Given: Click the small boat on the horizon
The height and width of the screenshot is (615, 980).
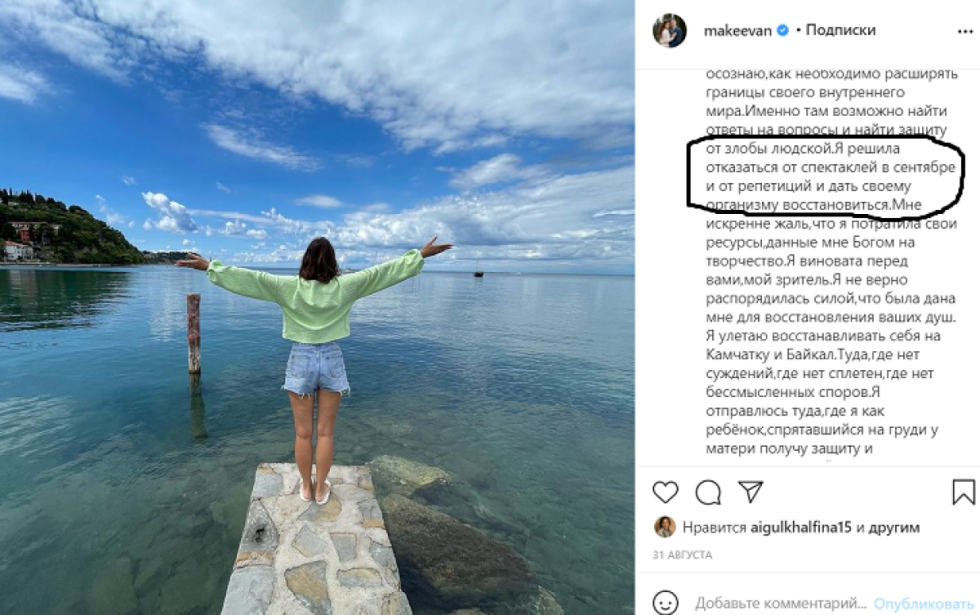Looking at the screenshot, I should coord(478,272).
